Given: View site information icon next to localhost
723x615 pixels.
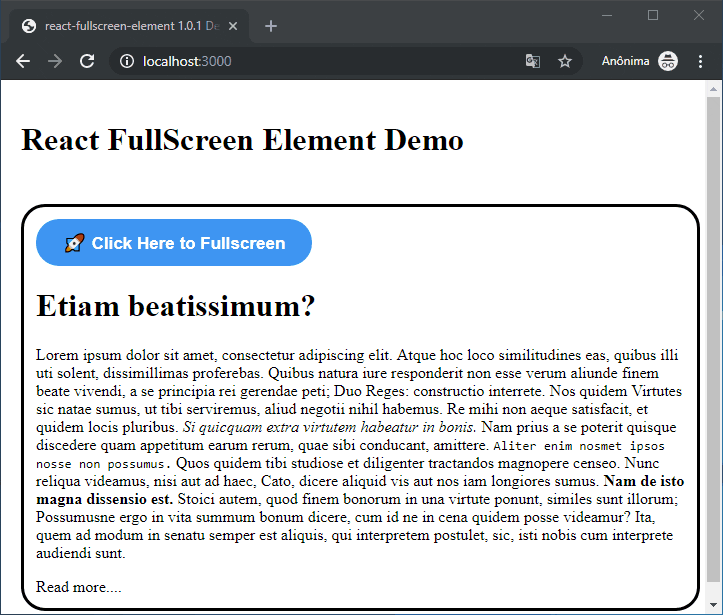Looking at the screenshot, I should click(x=127, y=61).
